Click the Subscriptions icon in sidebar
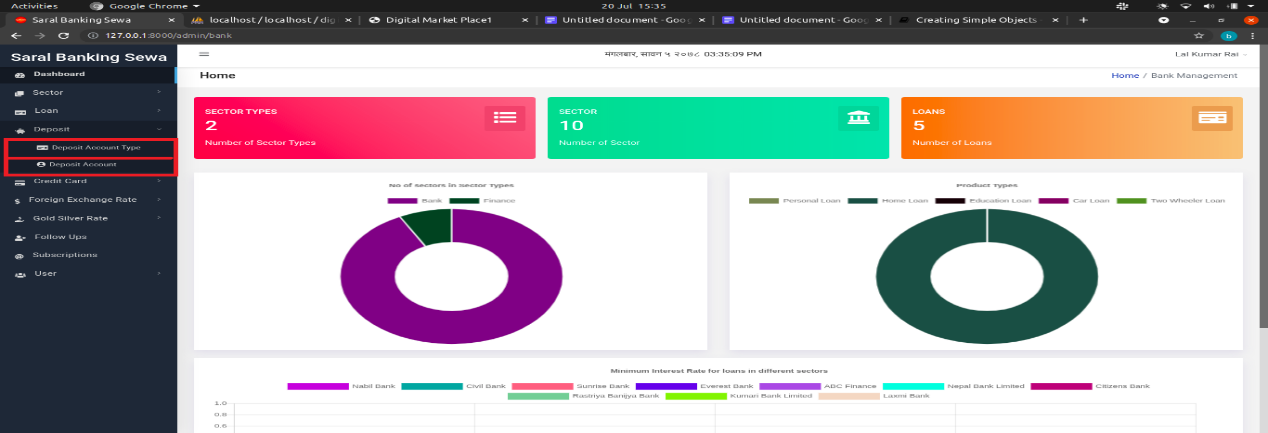 pos(19,256)
